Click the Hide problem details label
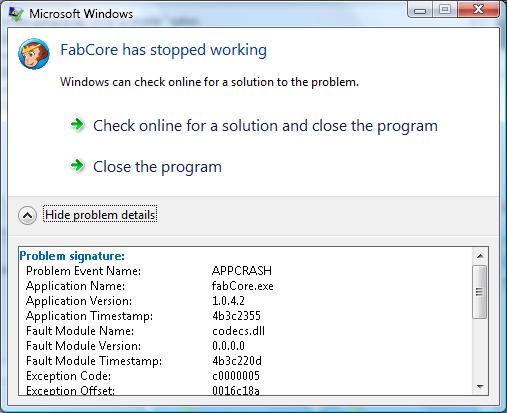 100,215
